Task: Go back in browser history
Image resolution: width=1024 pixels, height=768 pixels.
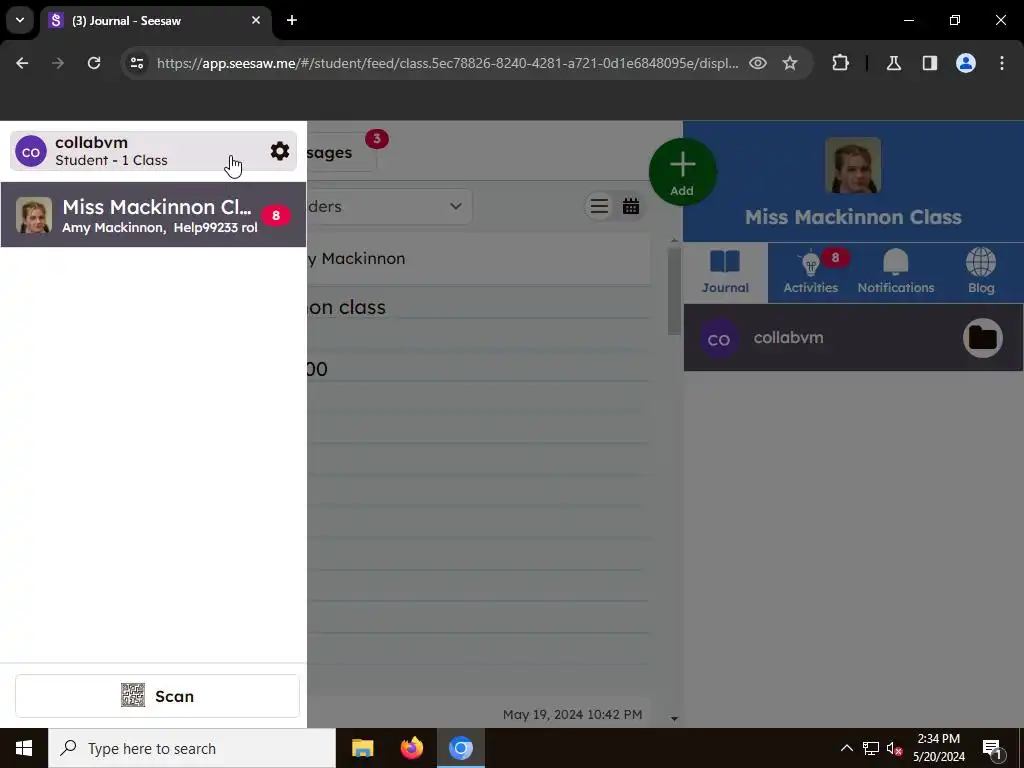Action: coord(22,63)
